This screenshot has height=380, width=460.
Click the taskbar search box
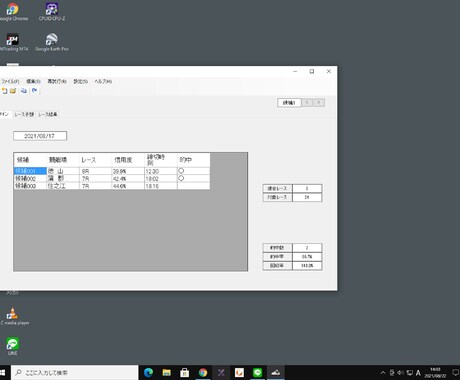click(x=75, y=373)
